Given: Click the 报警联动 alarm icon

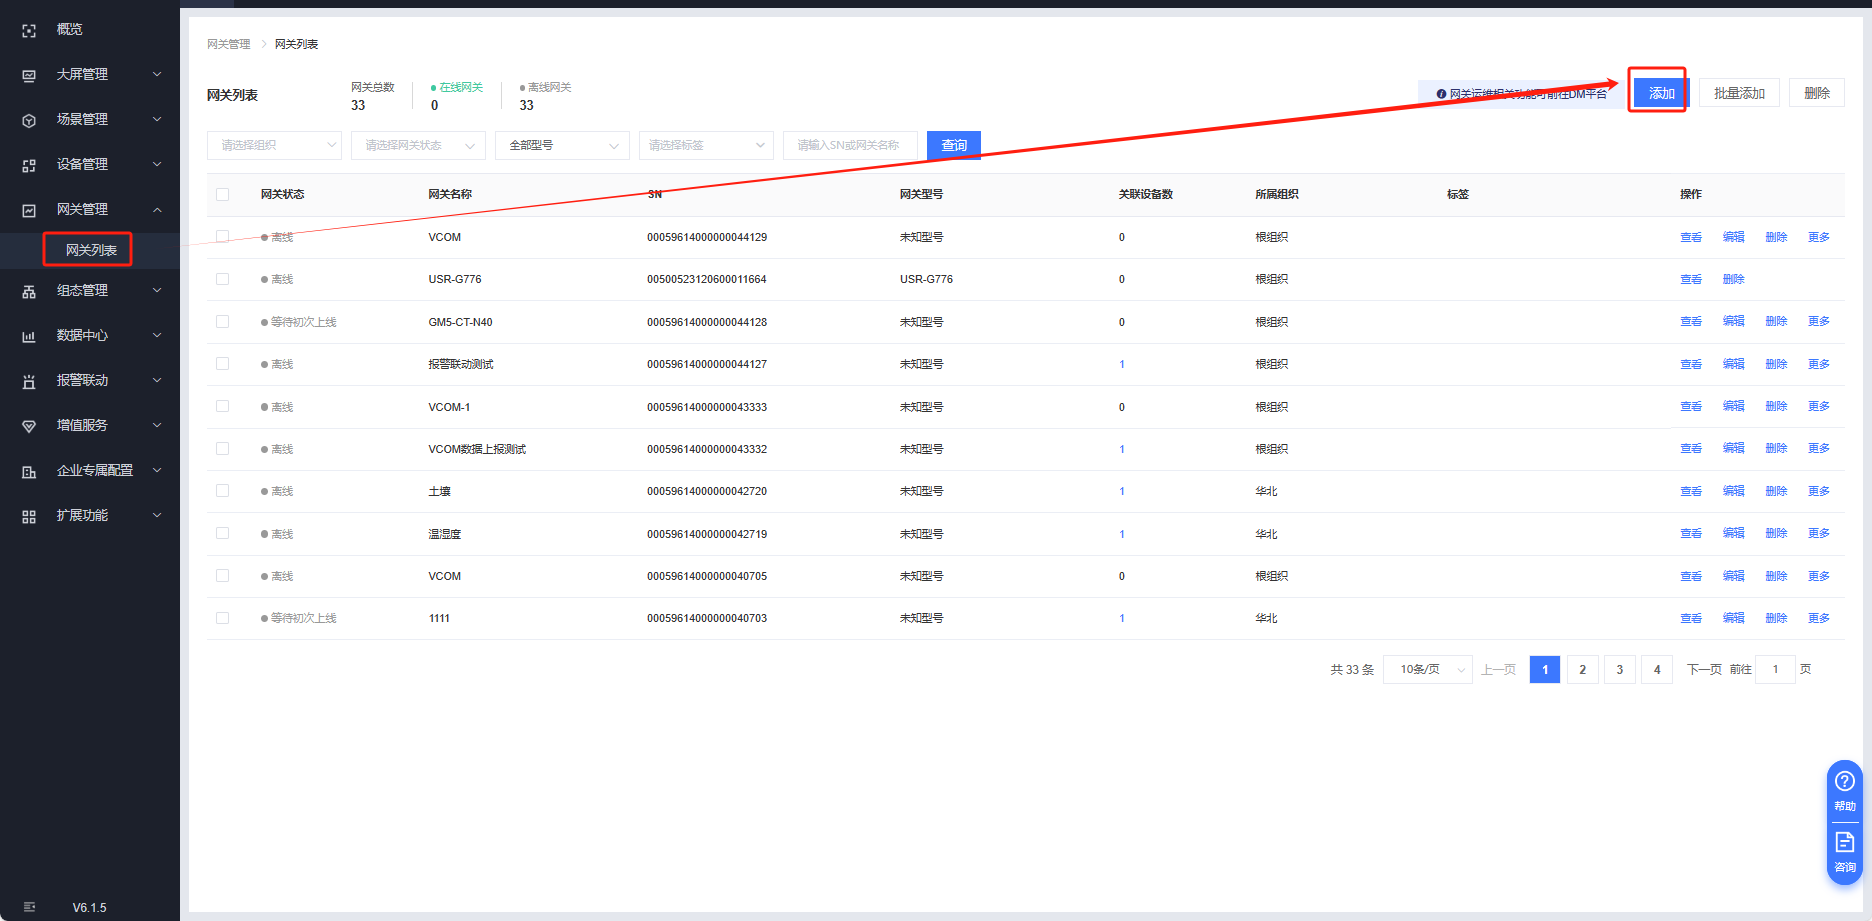Looking at the screenshot, I should (29, 381).
